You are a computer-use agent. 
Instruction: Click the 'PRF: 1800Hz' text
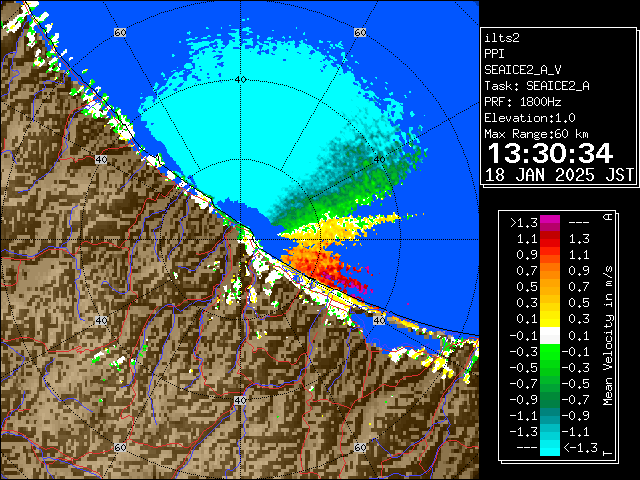pos(523,102)
